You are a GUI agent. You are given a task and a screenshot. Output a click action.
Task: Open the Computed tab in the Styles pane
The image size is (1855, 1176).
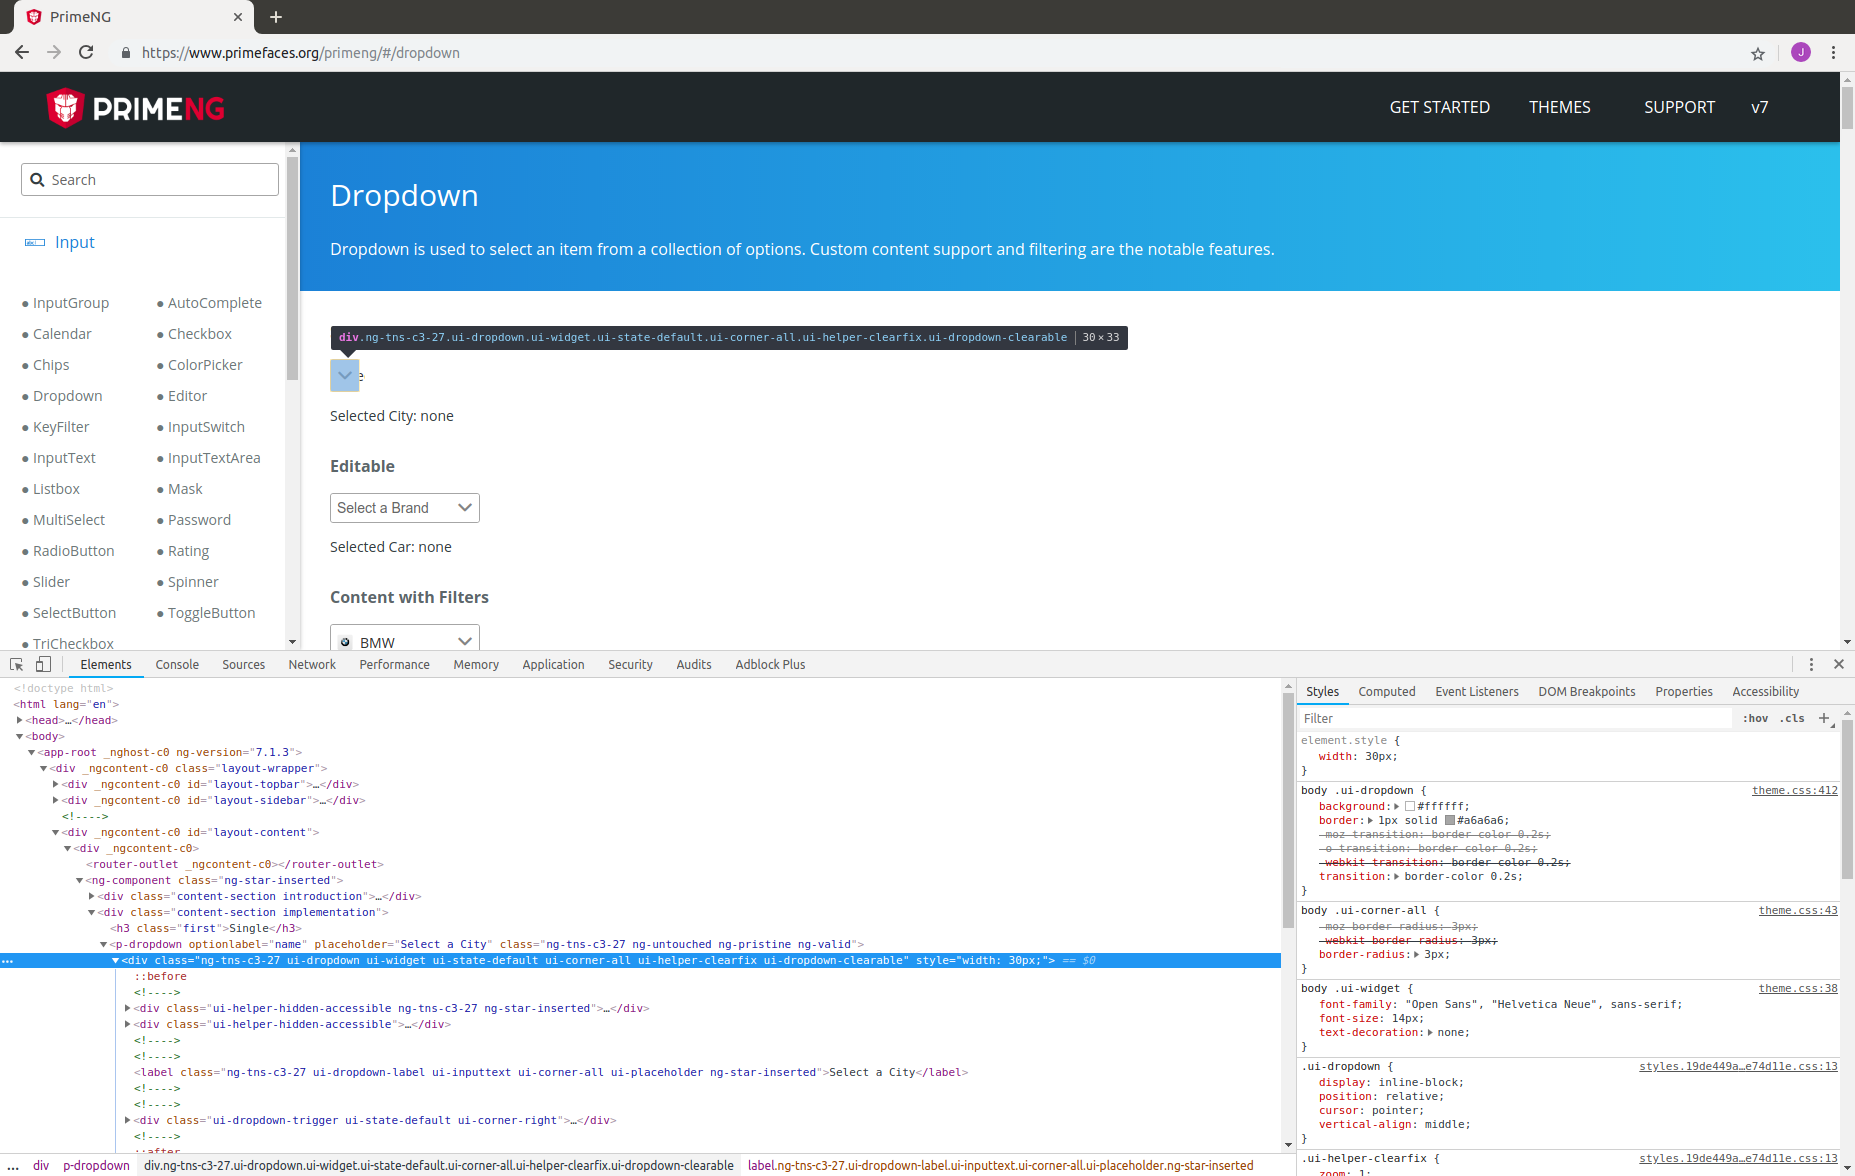point(1387,691)
